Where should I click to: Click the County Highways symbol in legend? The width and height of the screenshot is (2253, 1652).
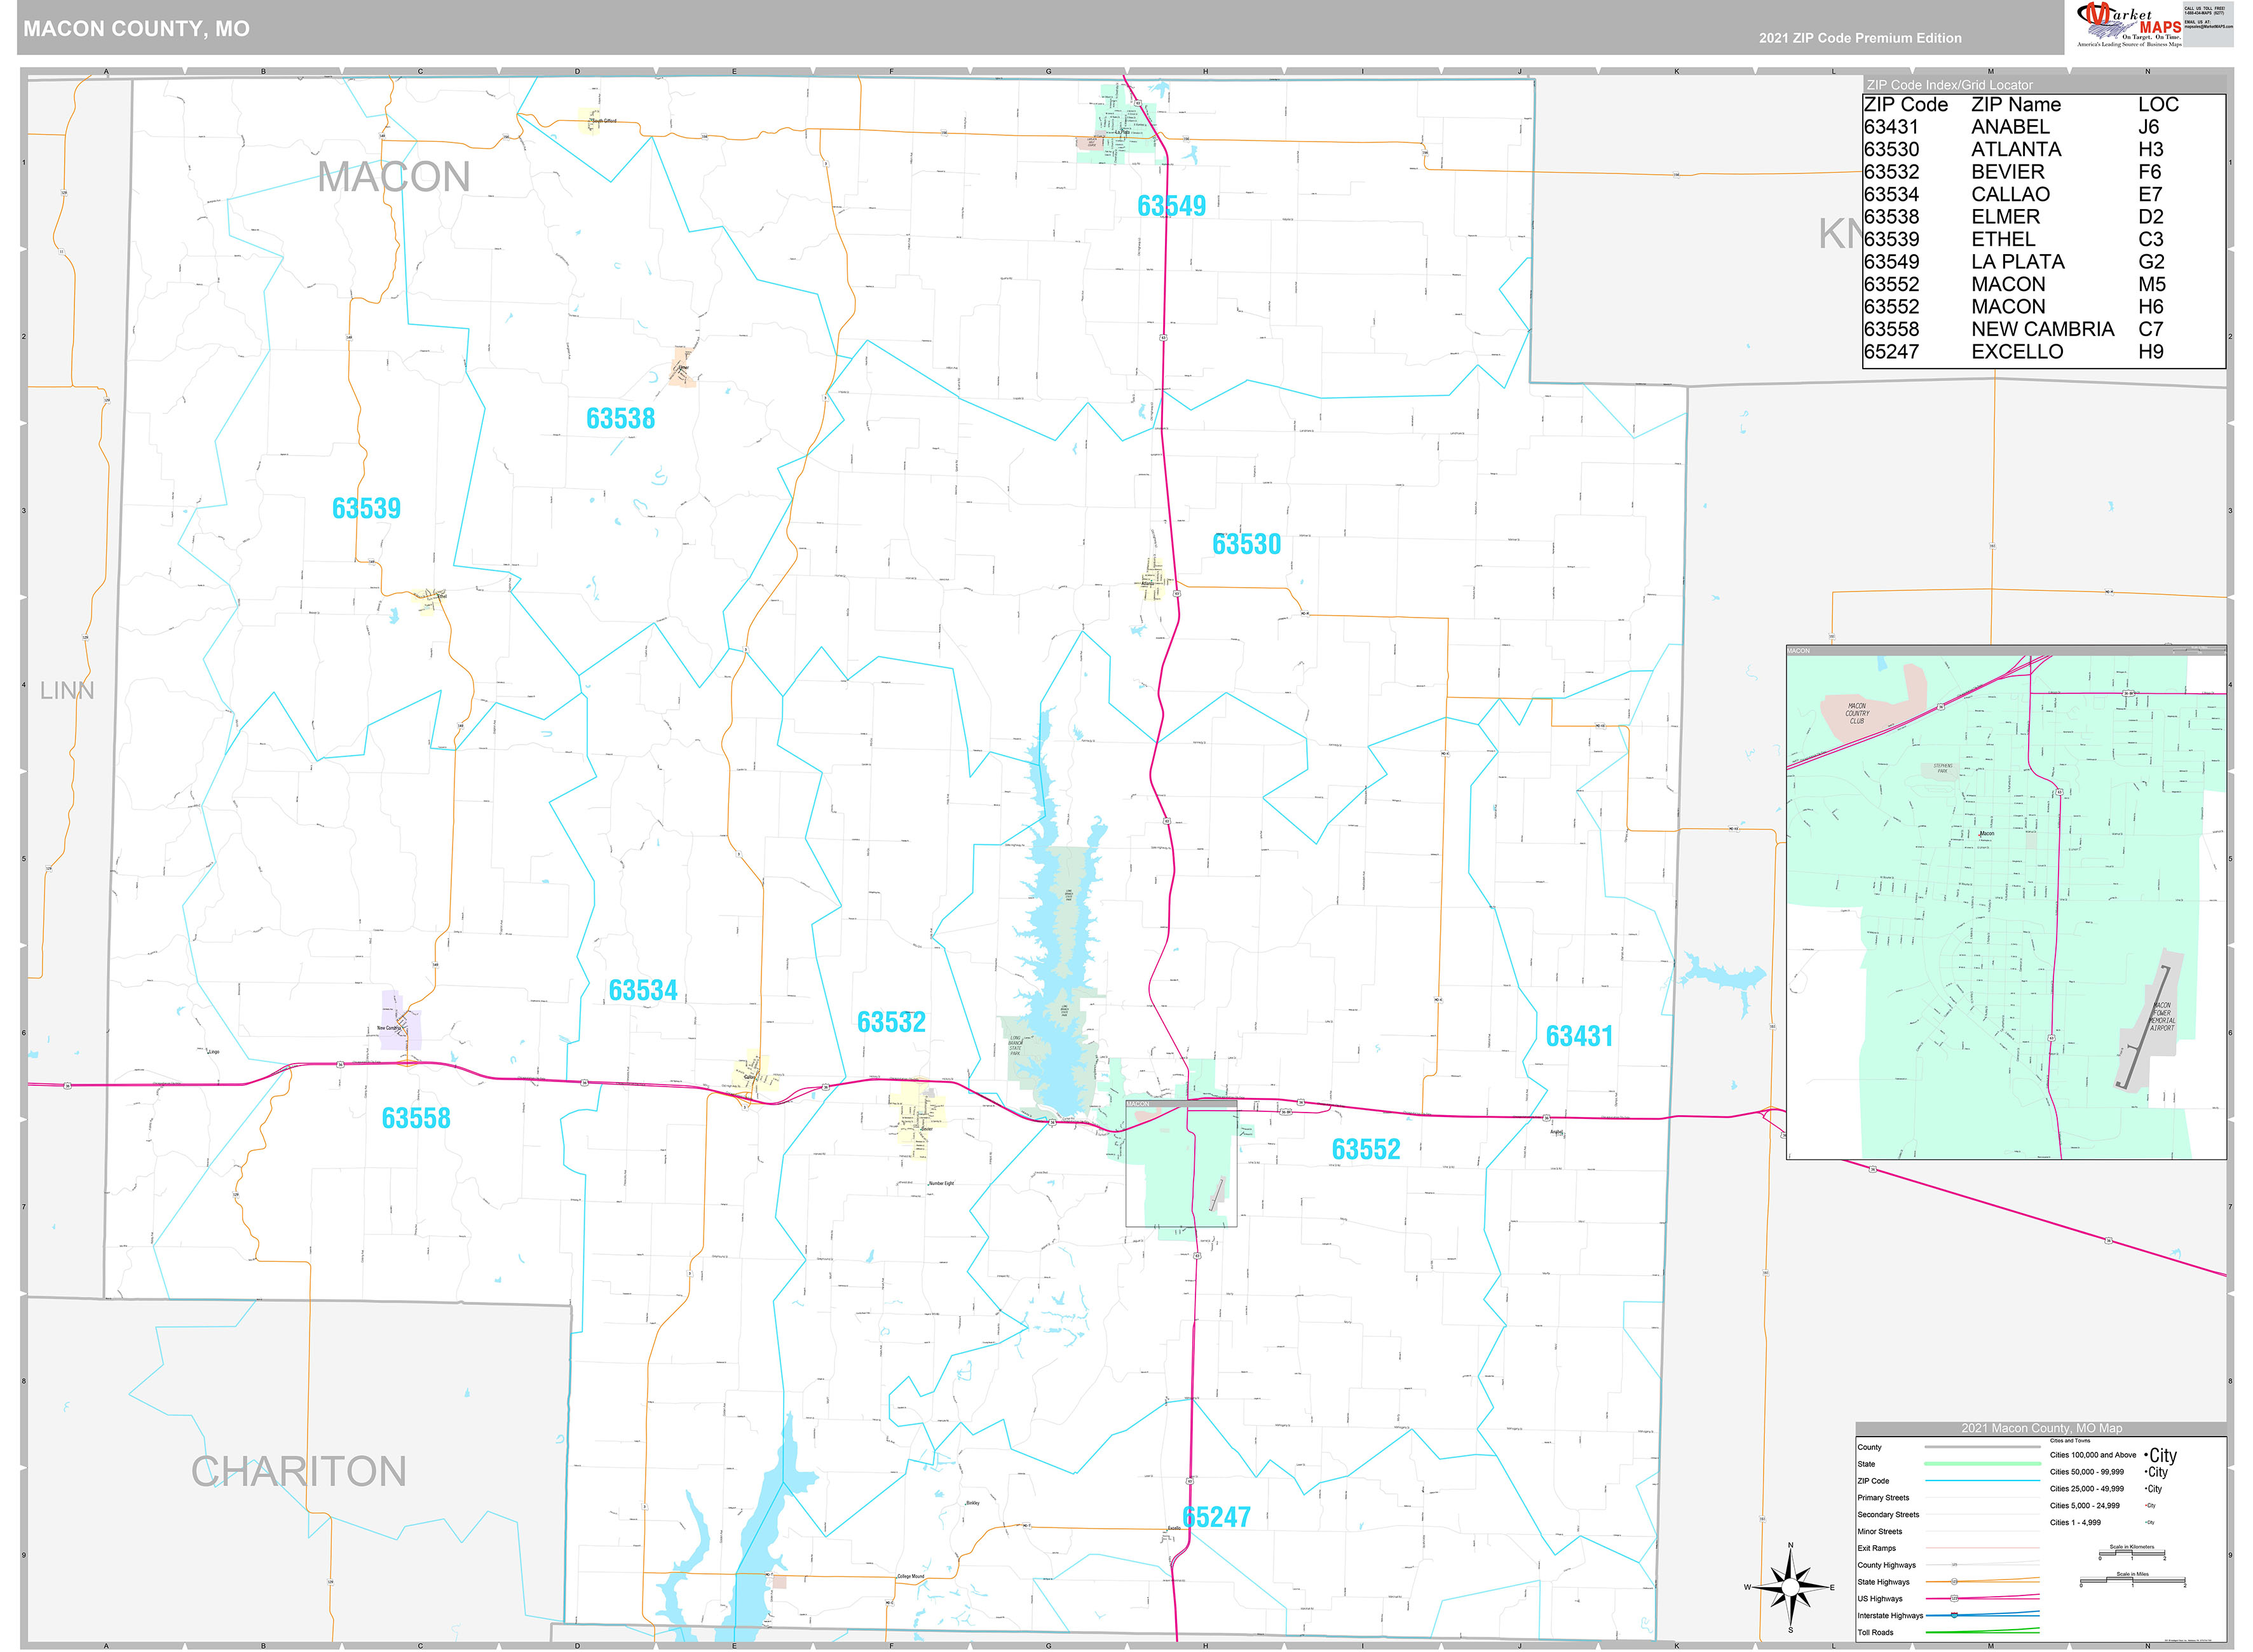1954,1564
